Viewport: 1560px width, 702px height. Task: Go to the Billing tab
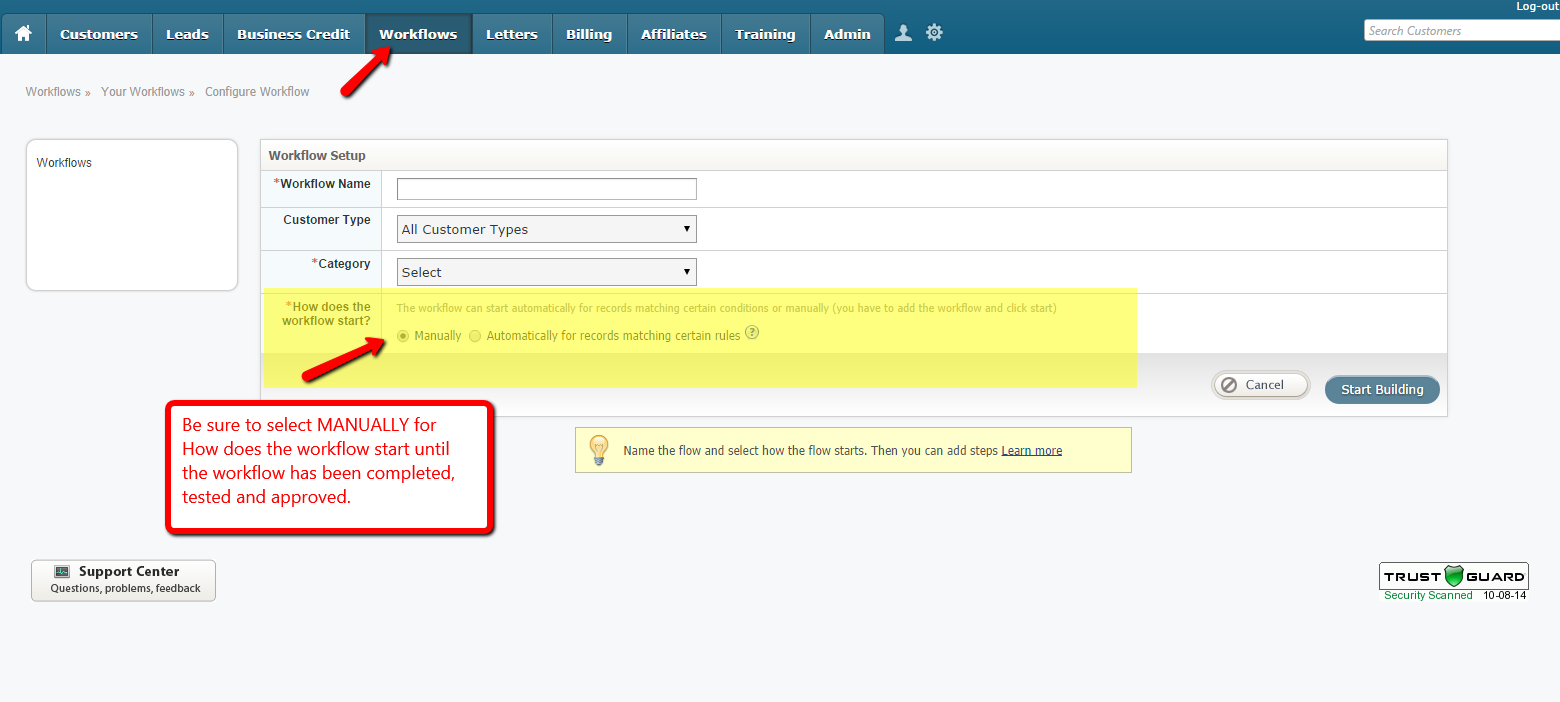[x=589, y=34]
